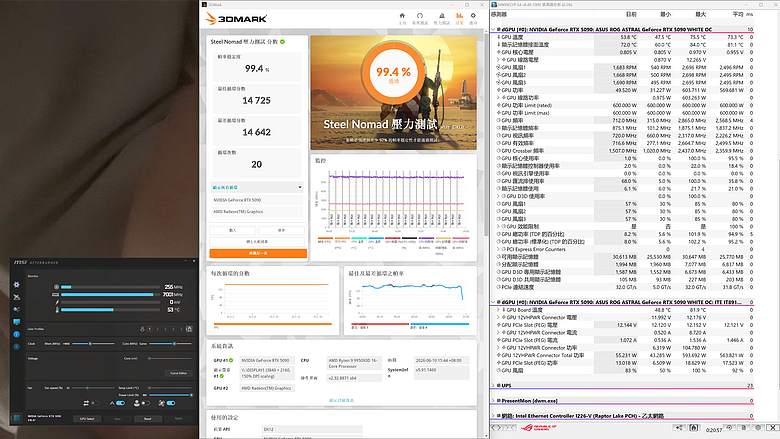The height and width of the screenshot is (439, 780).
Task: Click HWiNFO save report toolbar icon
Action: pyautogui.click(x=744, y=428)
